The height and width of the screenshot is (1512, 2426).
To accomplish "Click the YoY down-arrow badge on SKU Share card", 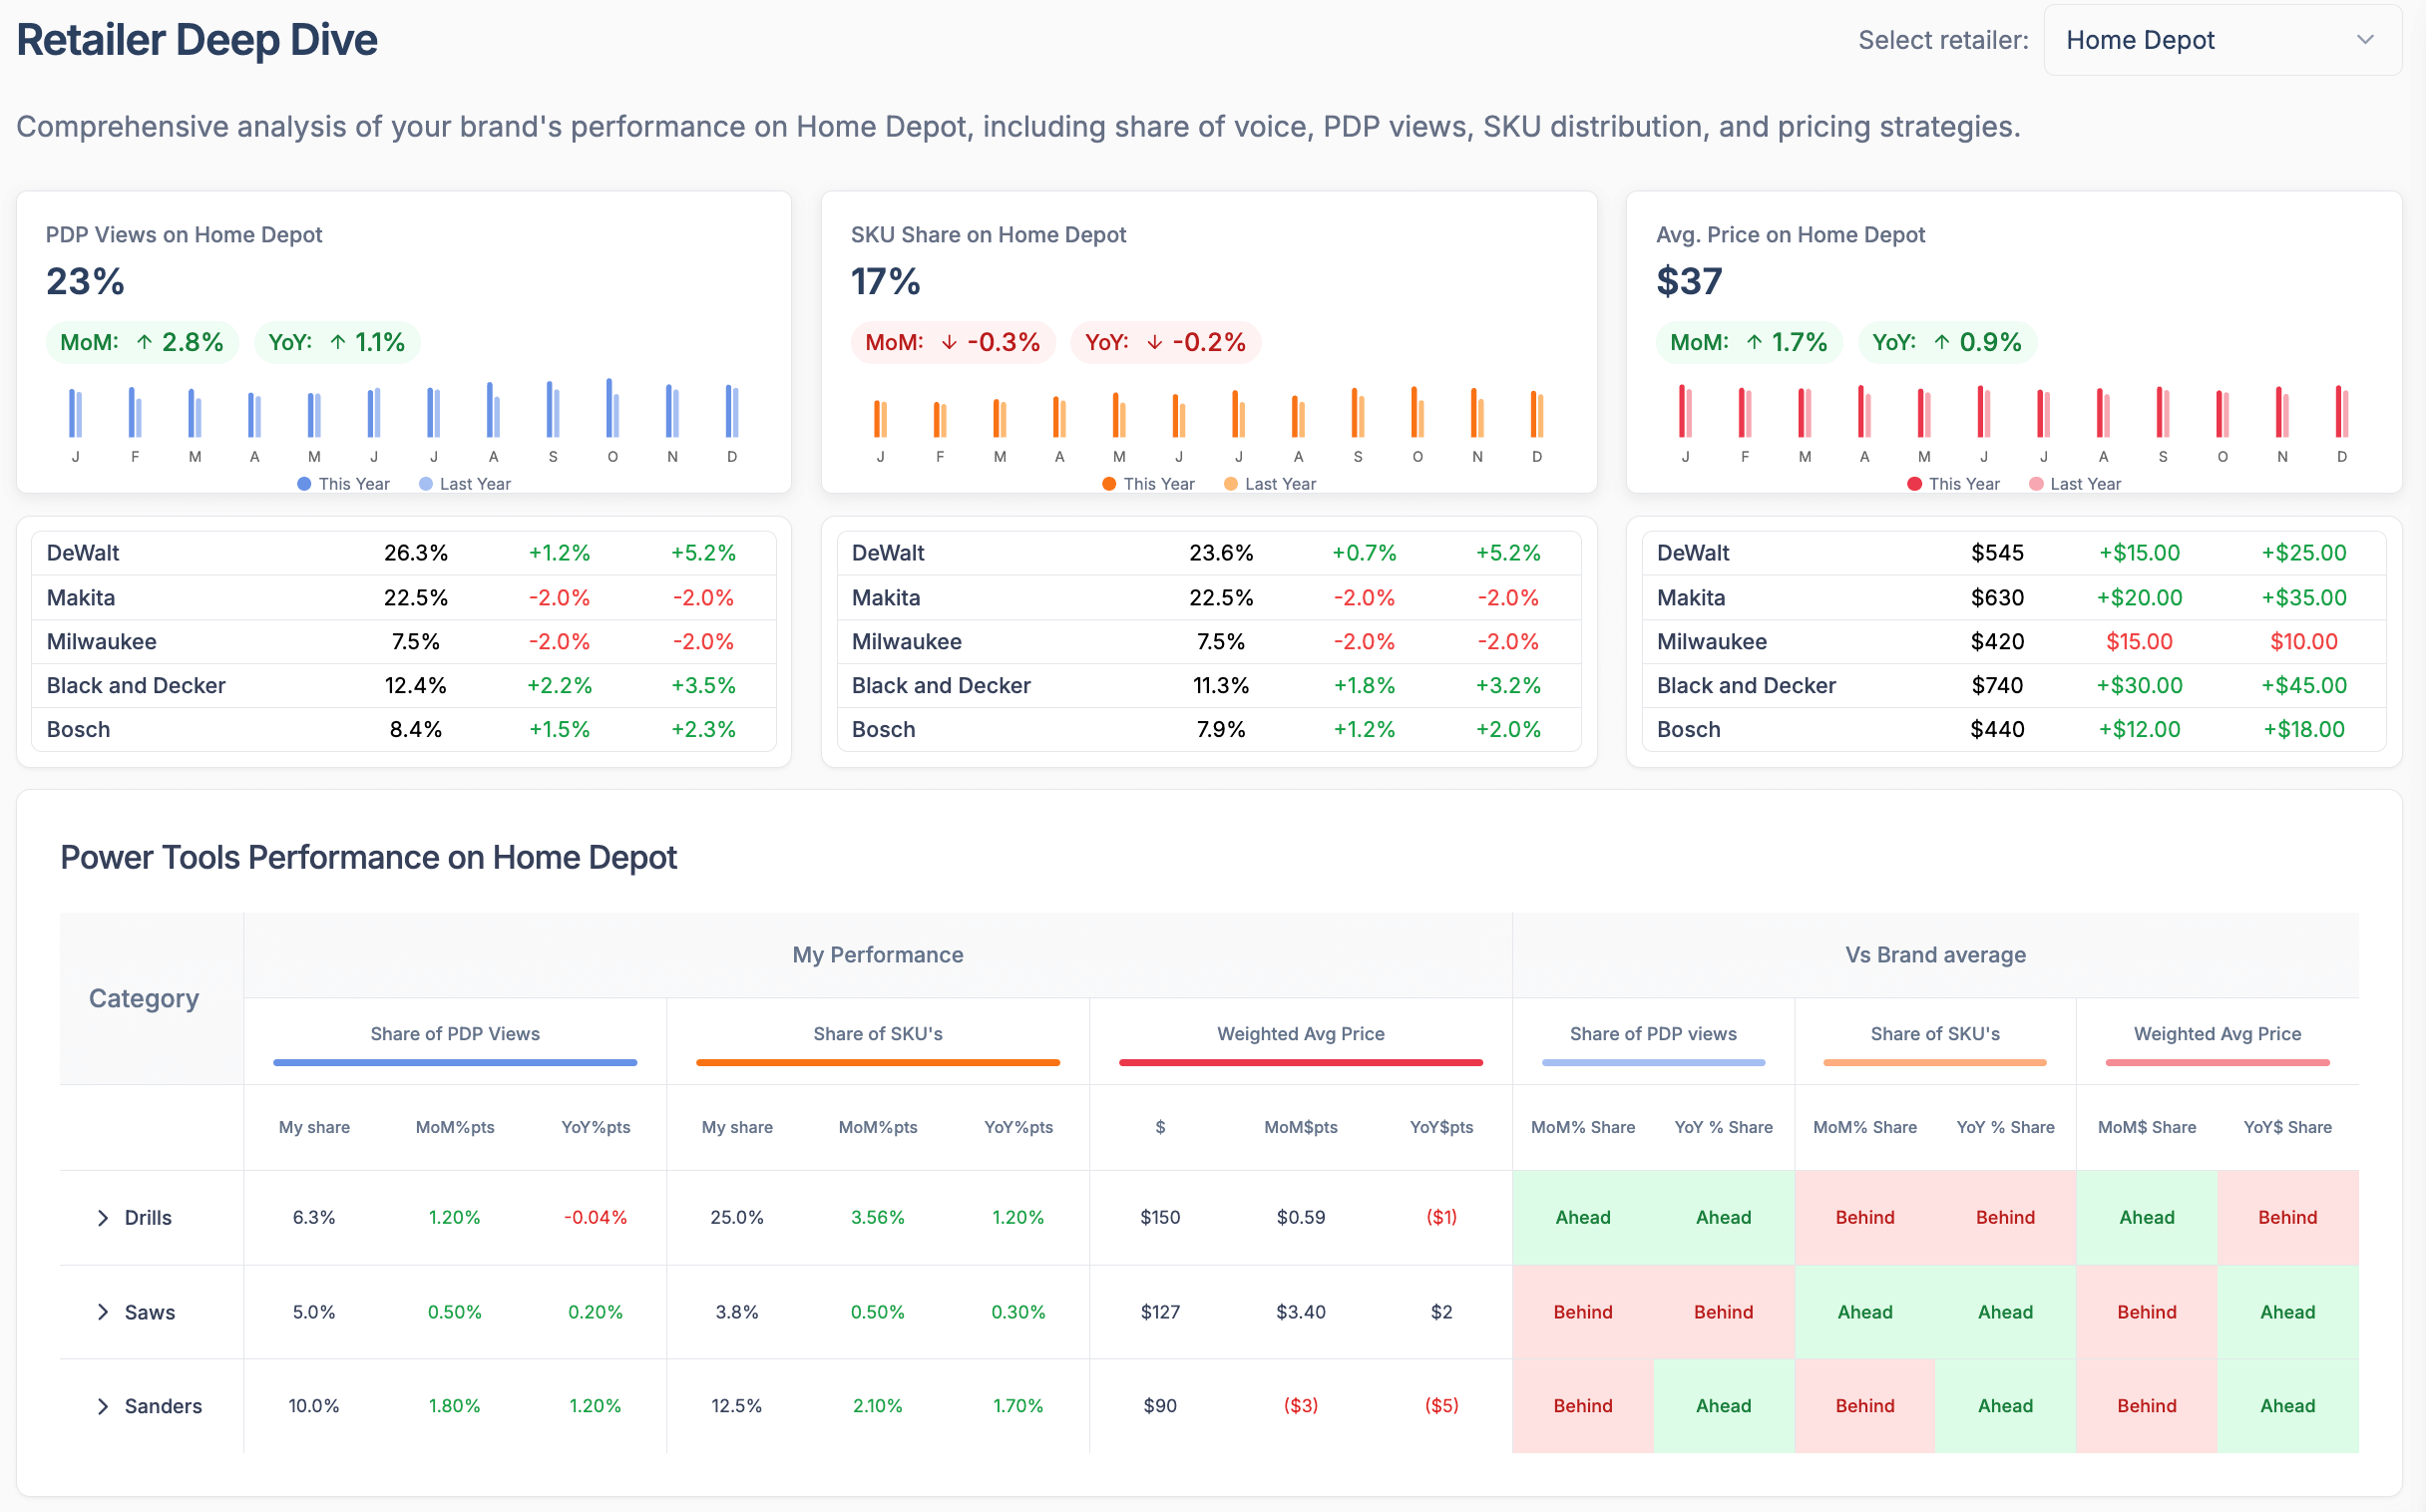I will coord(1165,342).
